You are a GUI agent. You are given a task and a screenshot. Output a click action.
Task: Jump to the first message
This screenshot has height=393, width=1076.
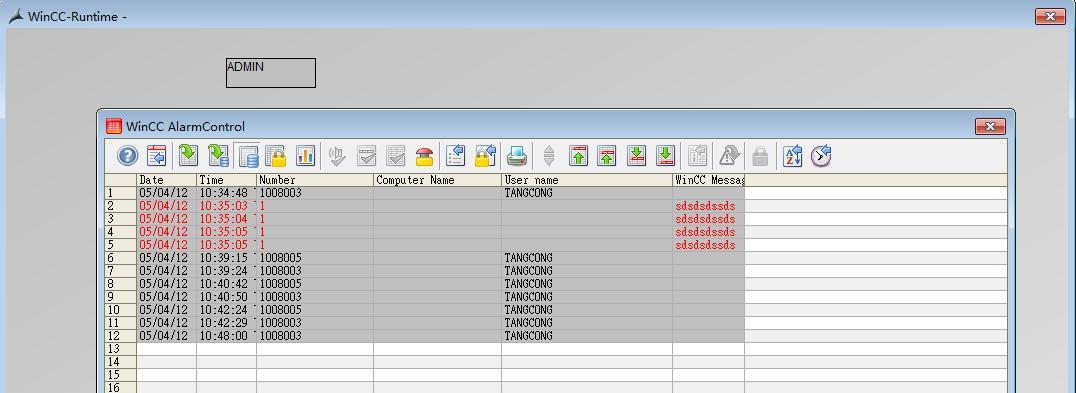click(x=578, y=156)
